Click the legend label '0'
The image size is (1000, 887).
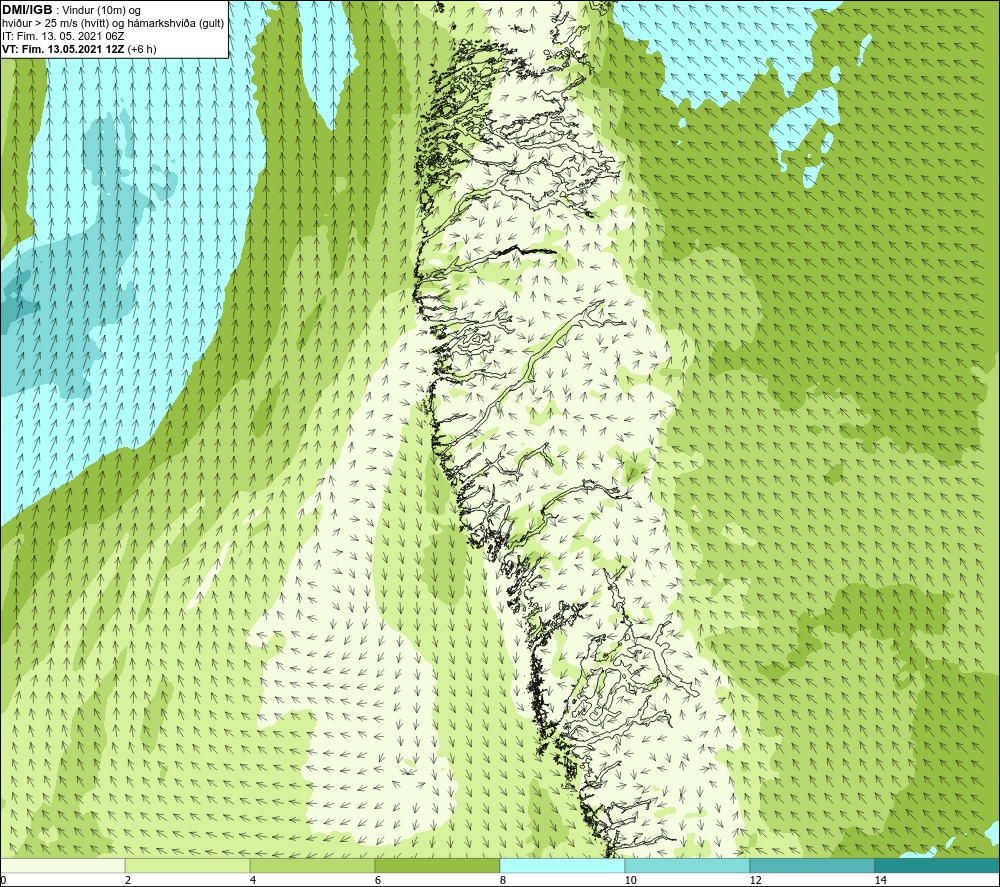point(4,880)
